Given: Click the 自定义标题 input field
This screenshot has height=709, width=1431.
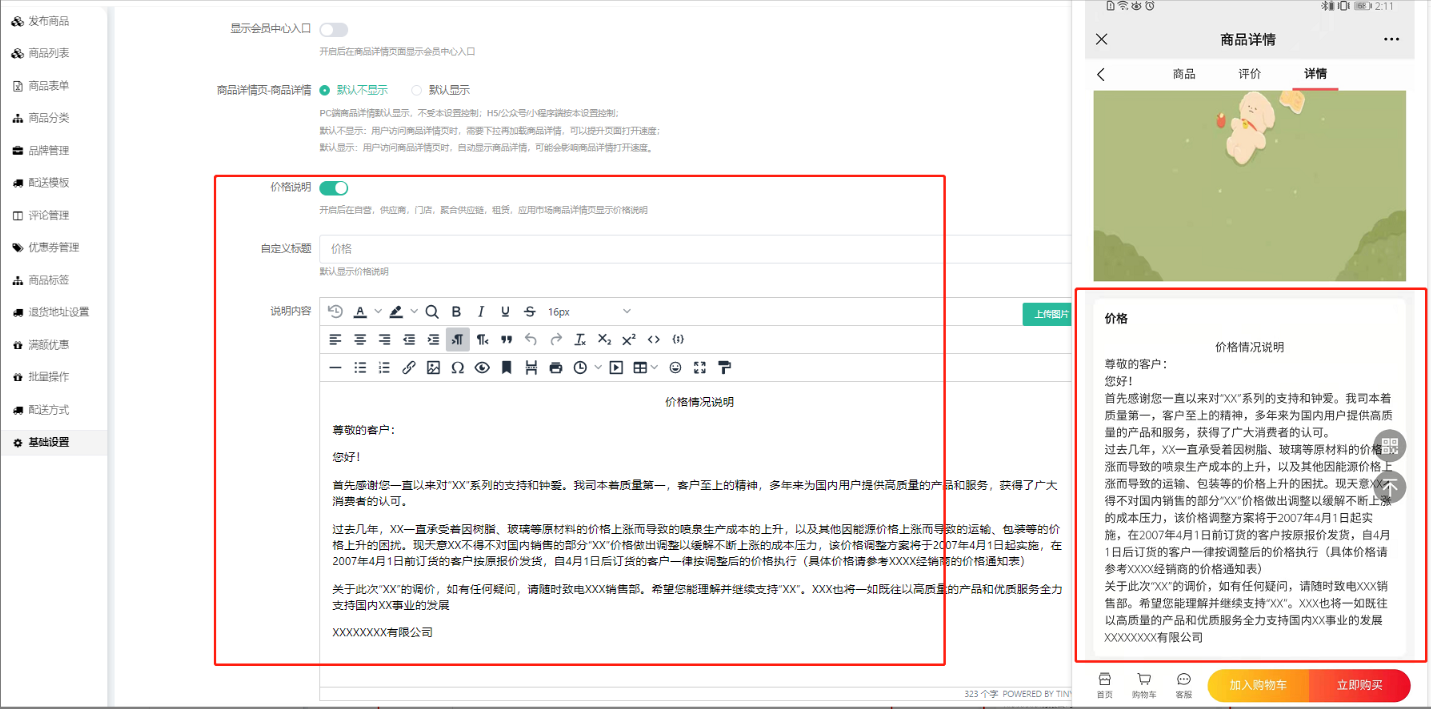Looking at the screenshot, I should tap(690, 248).
